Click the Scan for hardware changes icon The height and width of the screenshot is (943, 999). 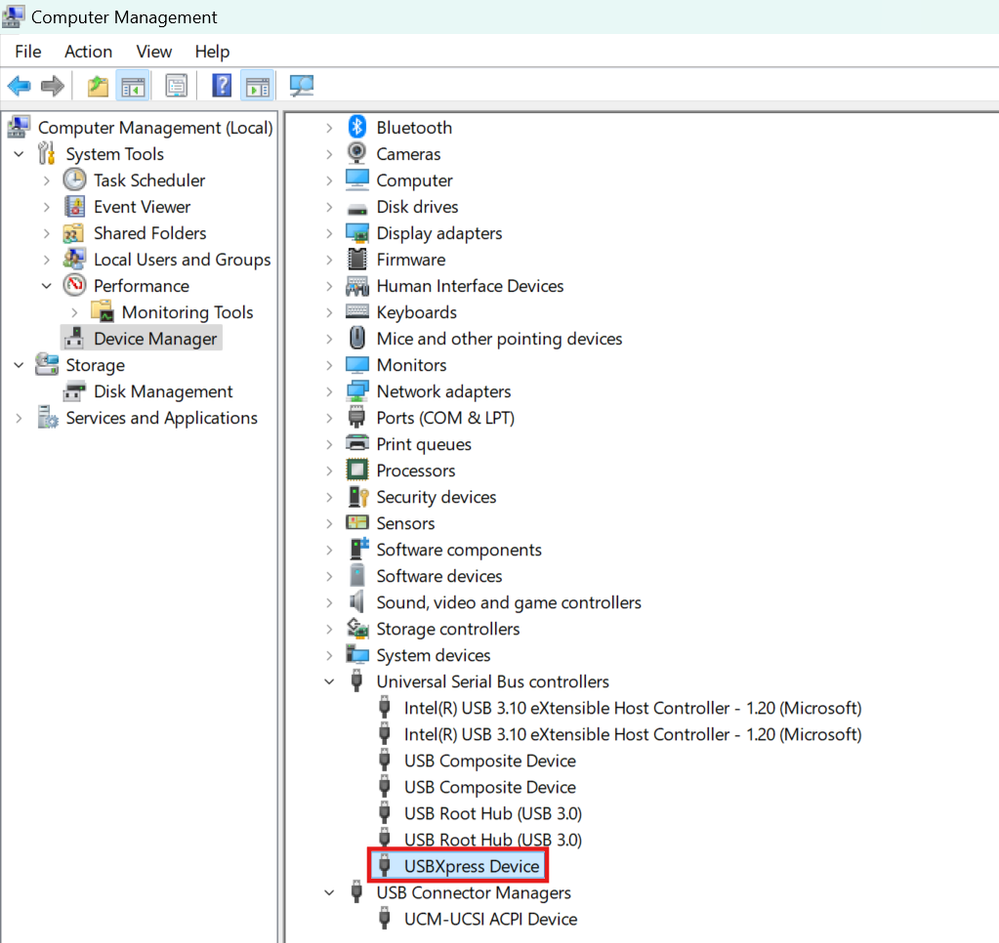[302, 85]
